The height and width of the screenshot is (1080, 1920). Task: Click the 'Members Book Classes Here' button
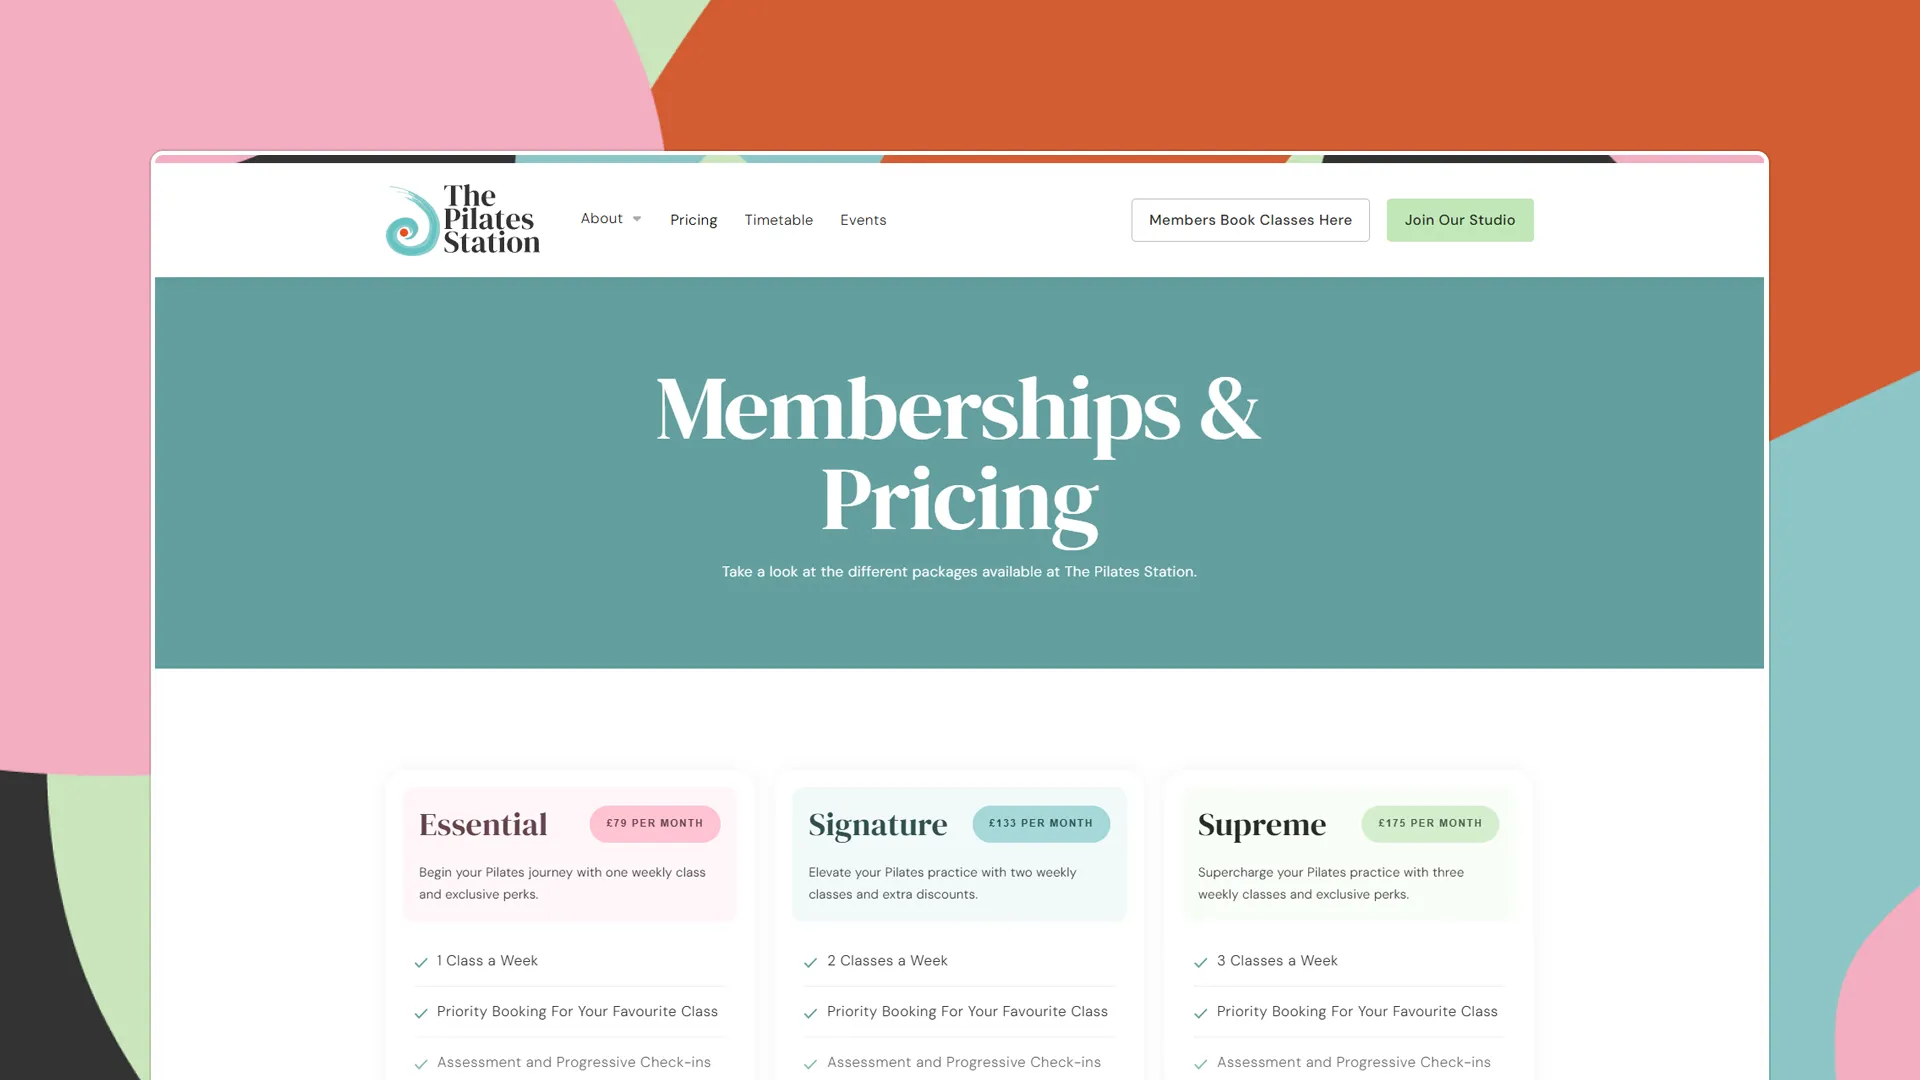click(1250, 219)
